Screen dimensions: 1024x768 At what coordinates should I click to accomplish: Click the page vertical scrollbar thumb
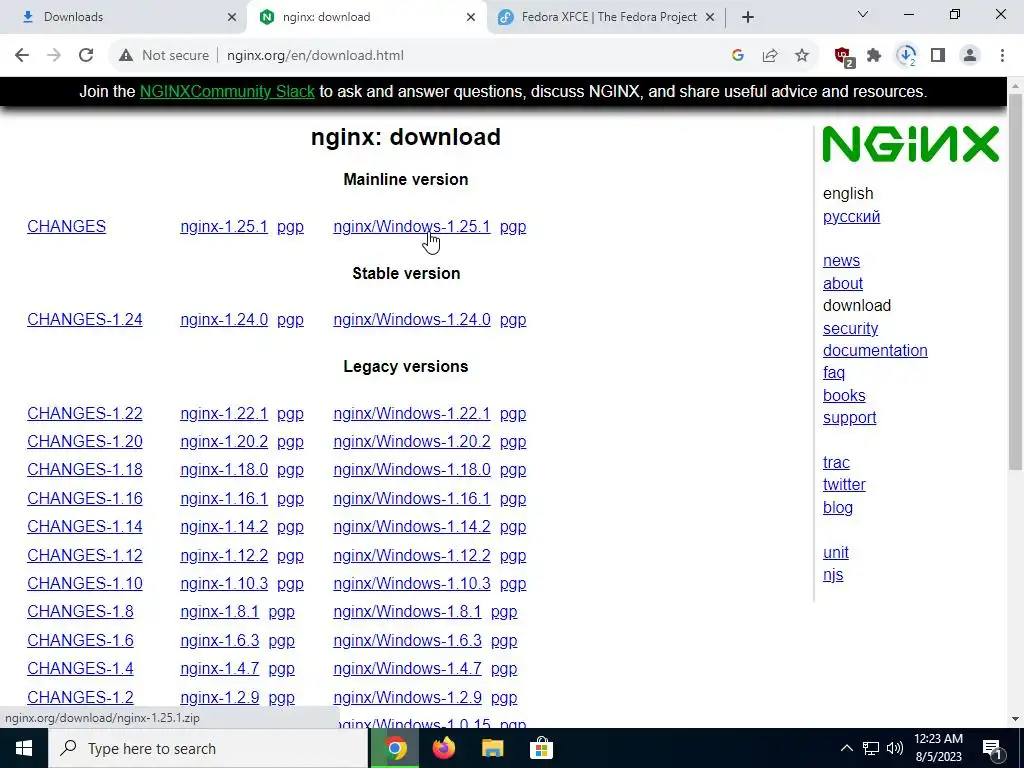1015,281
